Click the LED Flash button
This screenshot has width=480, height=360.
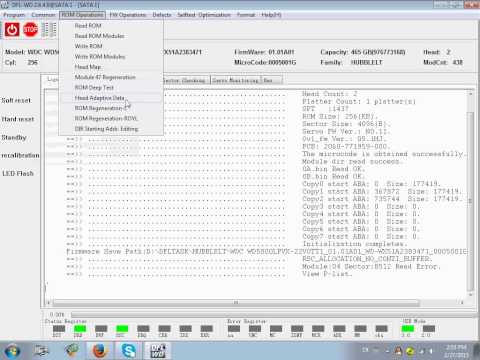pyautogui.click(x=18, y=173)
